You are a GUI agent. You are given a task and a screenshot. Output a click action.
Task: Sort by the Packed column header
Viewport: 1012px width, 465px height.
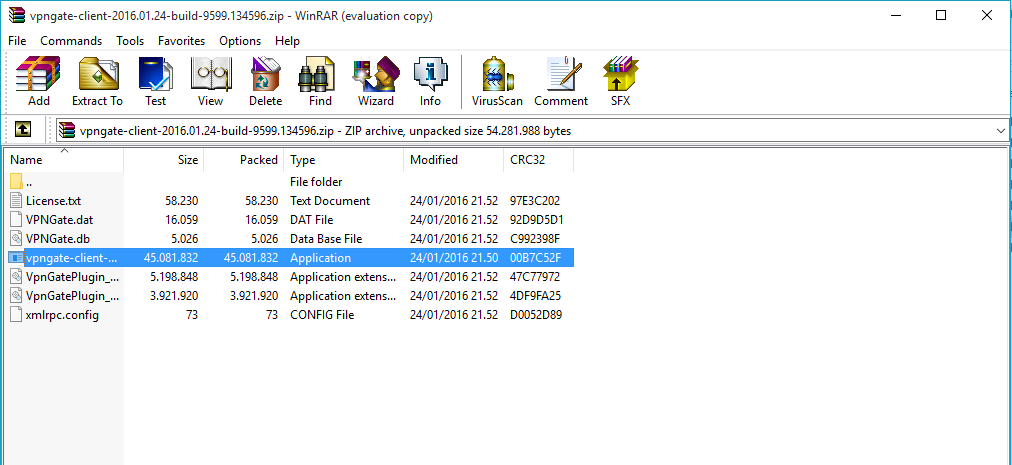(243, 160)
